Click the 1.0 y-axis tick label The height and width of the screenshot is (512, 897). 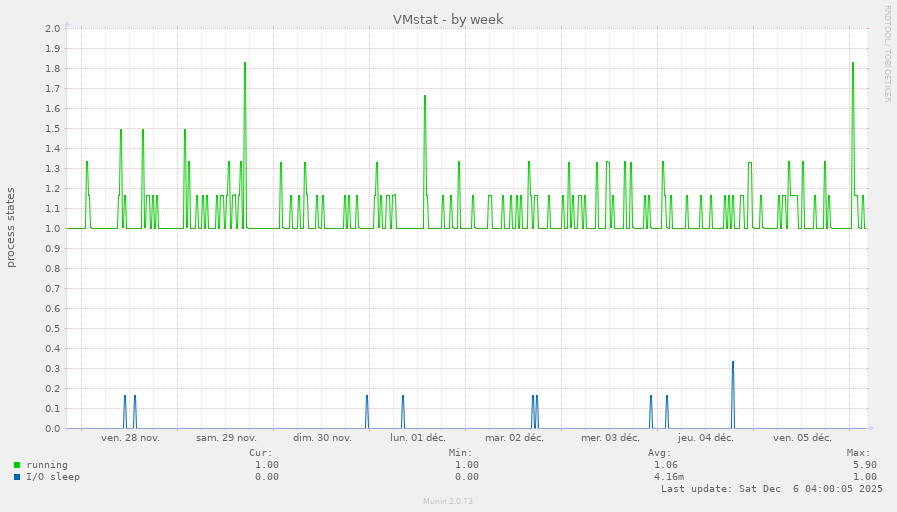point(53,229)
